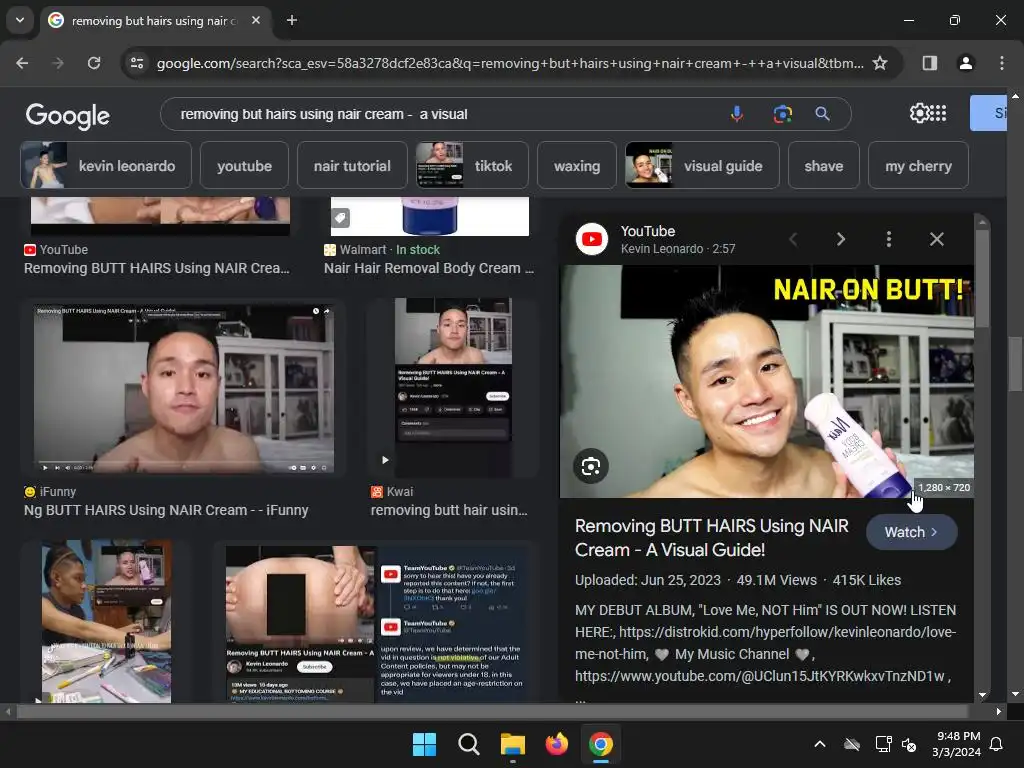
Task: Click the search magnifier button in search box
Action: (x=822, y=114)
